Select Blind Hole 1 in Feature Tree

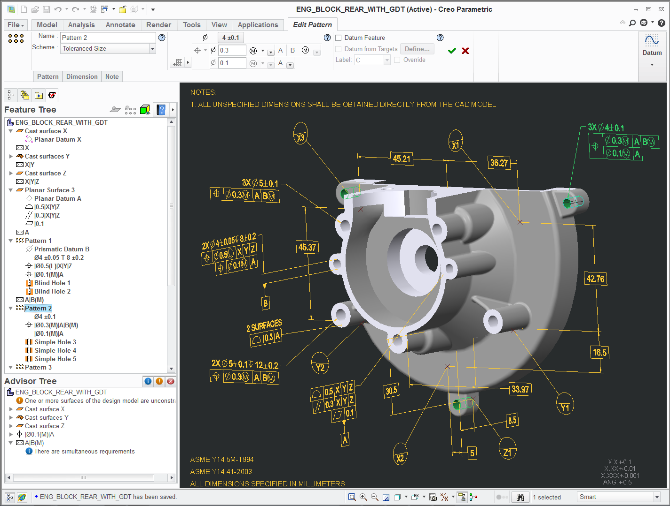54,282
